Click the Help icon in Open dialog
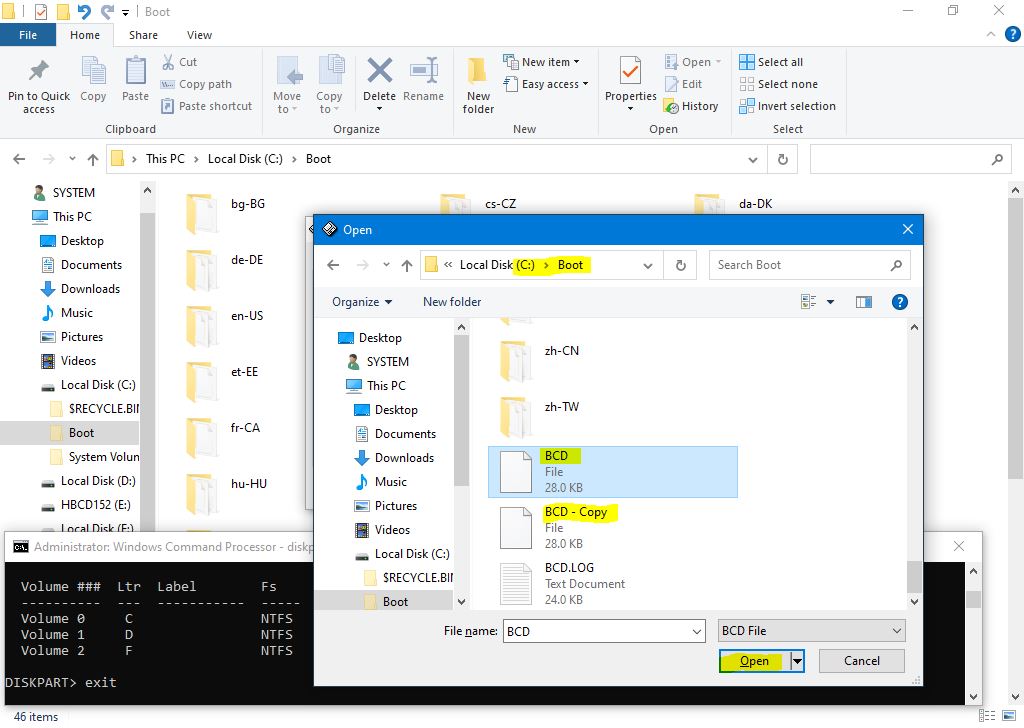This screenshot has width=1024, height=728. coord(899,301)
